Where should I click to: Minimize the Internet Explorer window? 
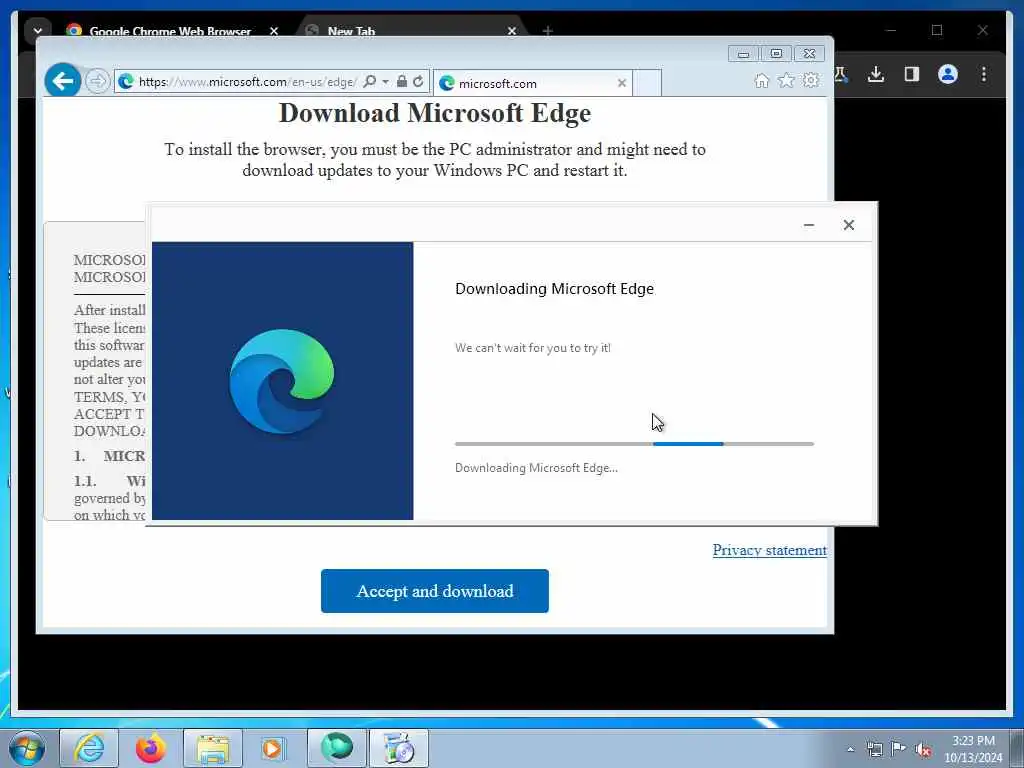tap(744, 54)
